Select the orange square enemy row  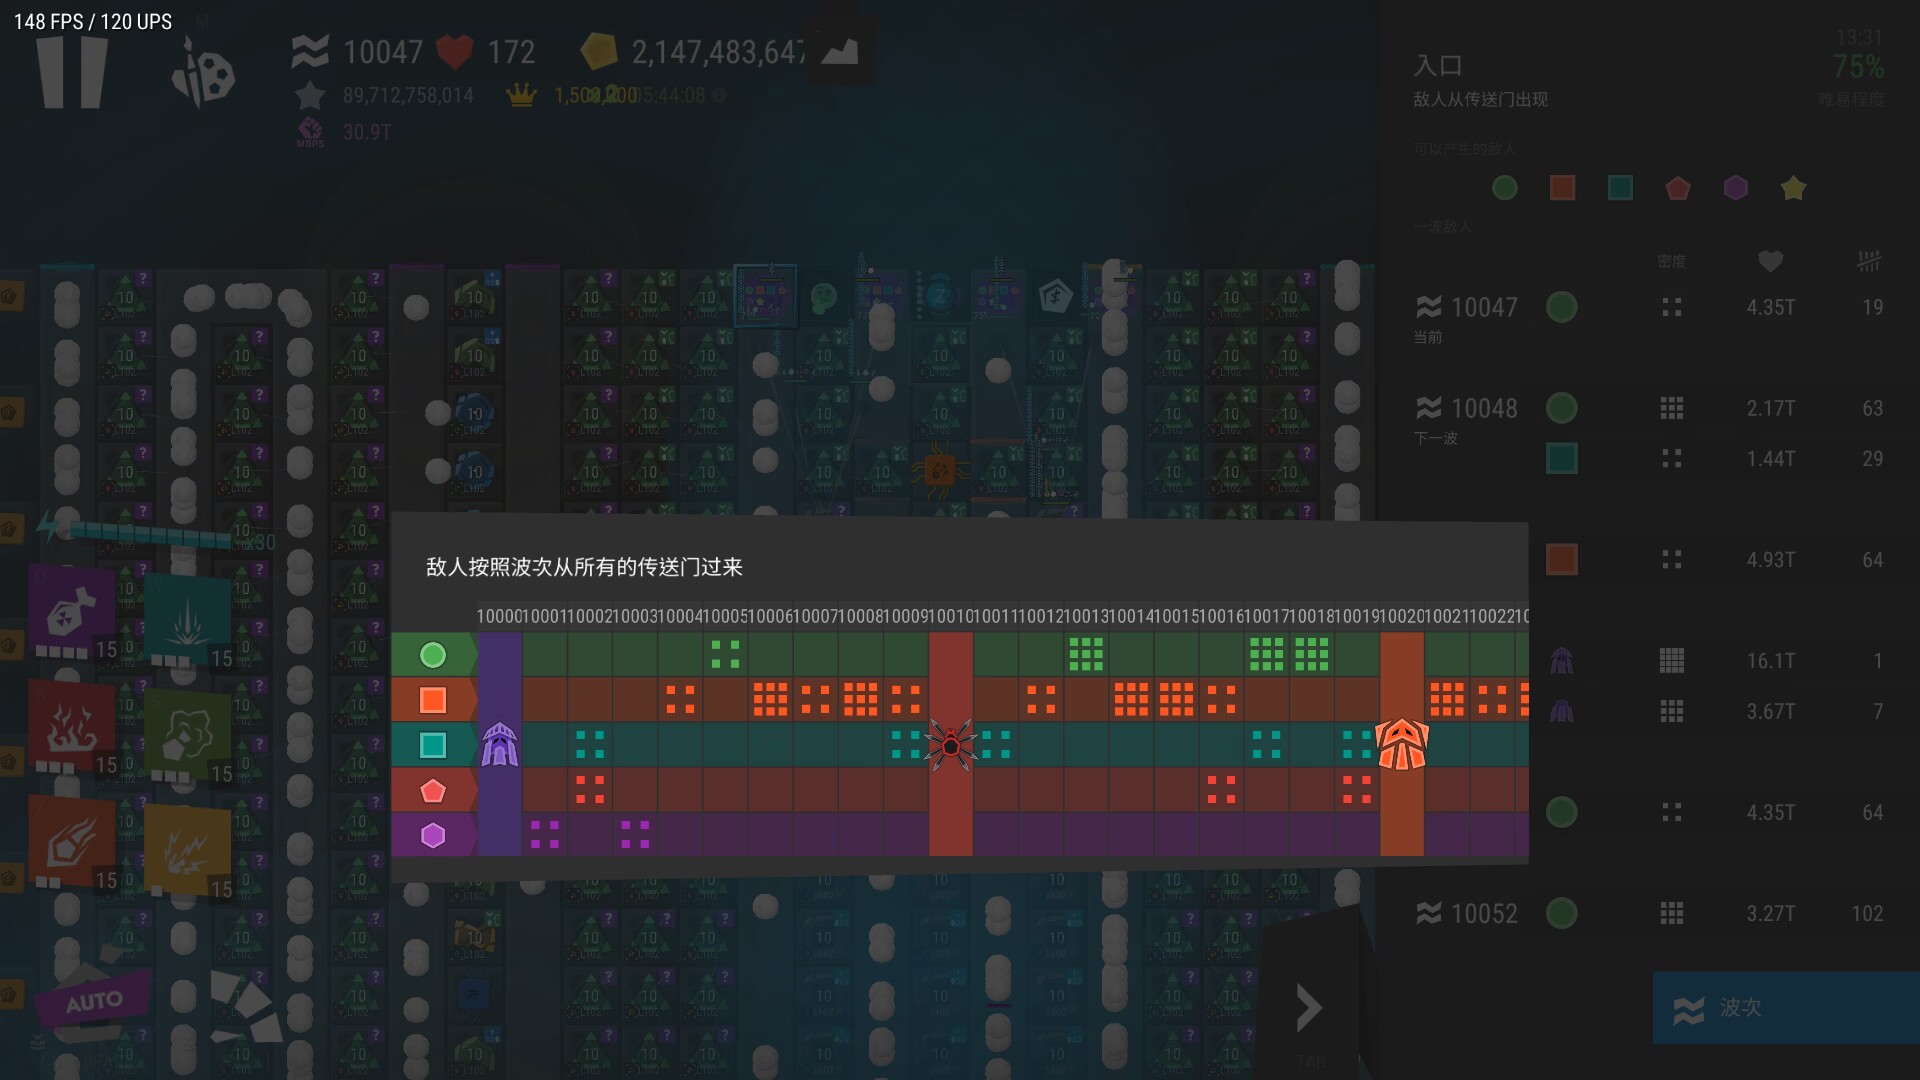tap(433, 700)
